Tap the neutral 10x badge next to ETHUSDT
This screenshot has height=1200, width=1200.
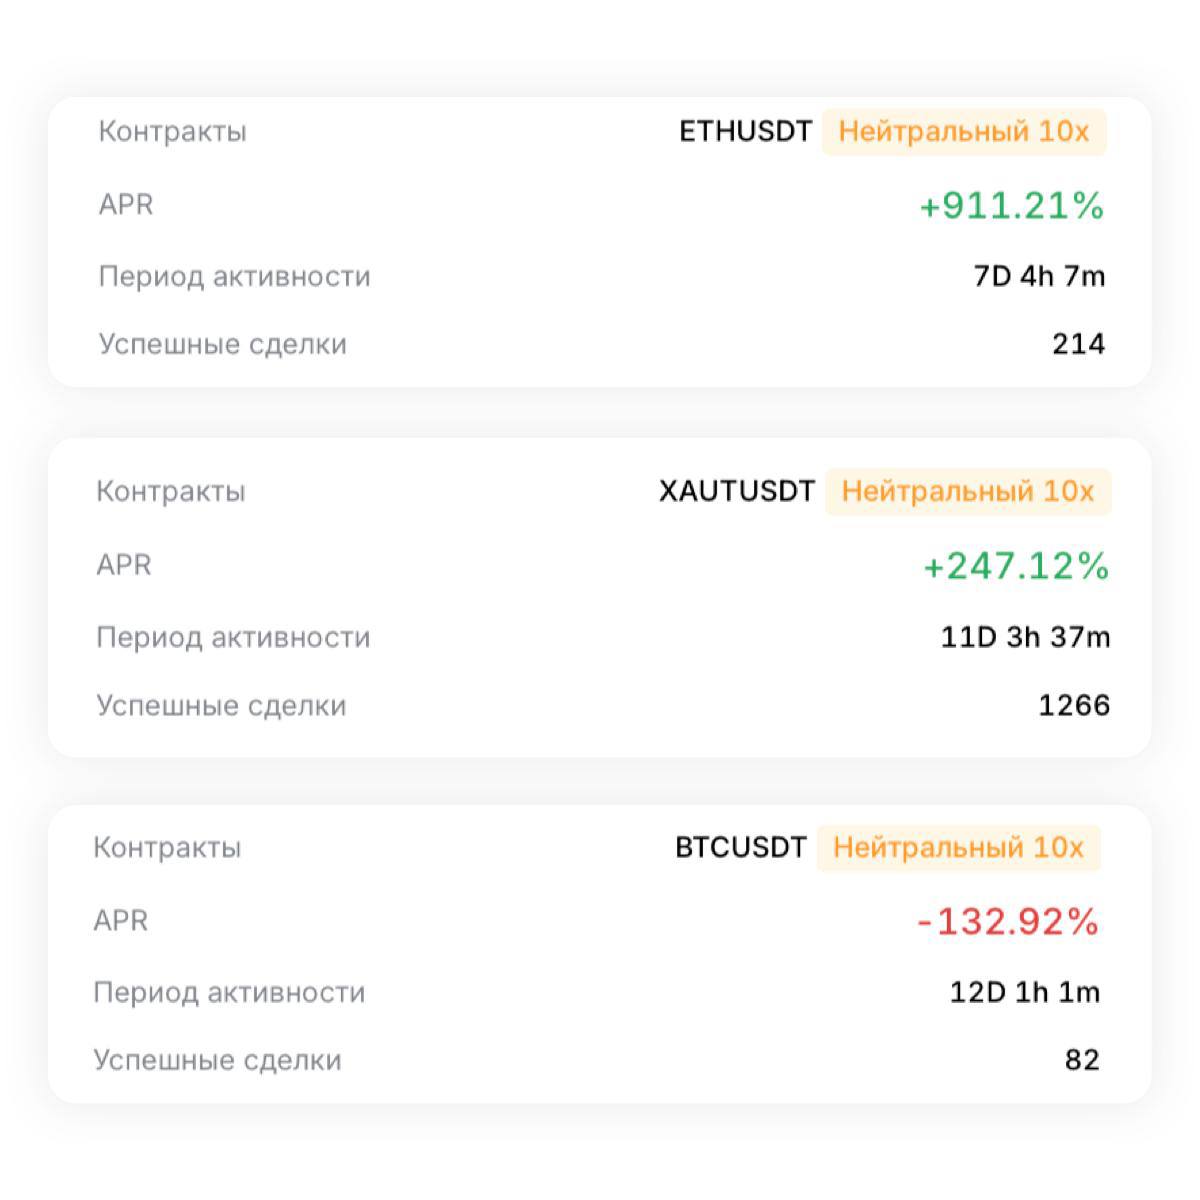pos(964,132)
